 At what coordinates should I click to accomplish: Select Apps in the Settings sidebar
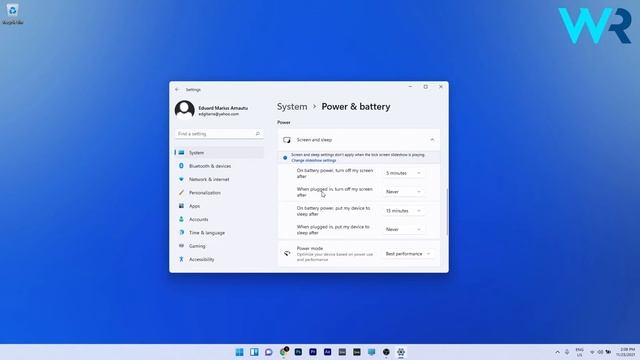pos(219,206)
